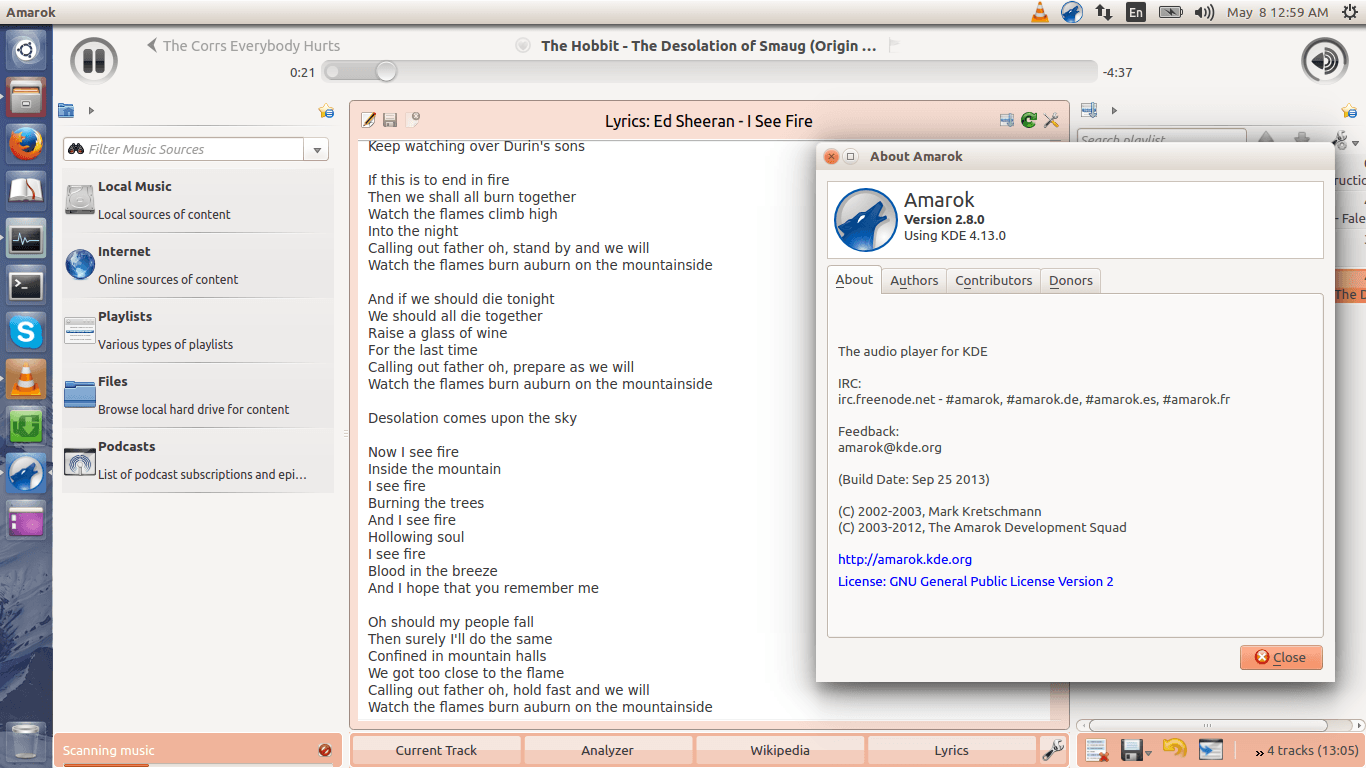Click the bookmark flag next to track title
This screenshot has height=768, width=1366.
[x=894, y=45]
